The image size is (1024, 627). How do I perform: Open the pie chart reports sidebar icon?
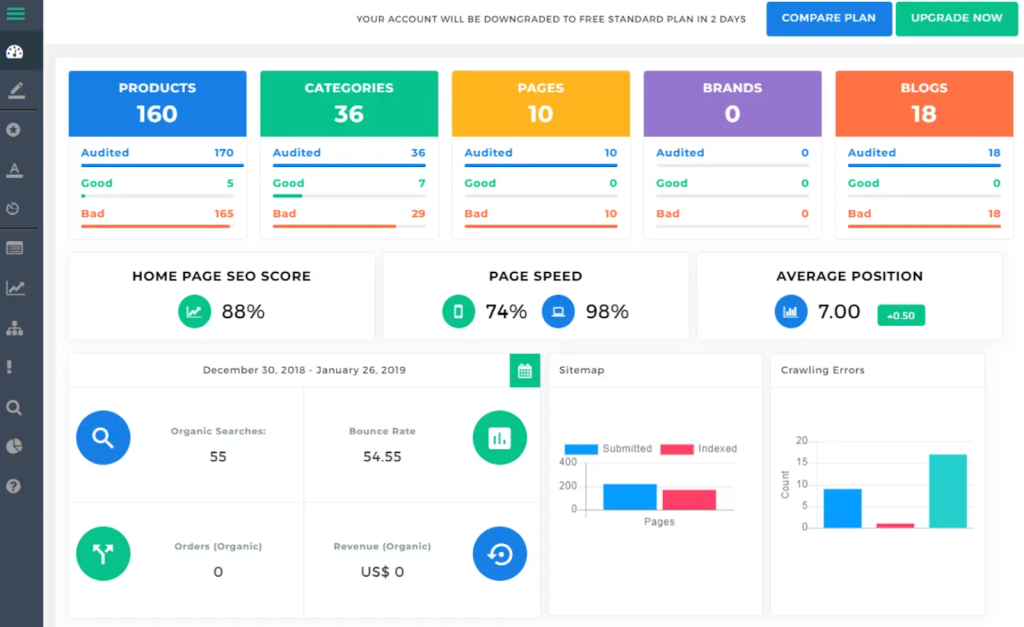[14, 446]
